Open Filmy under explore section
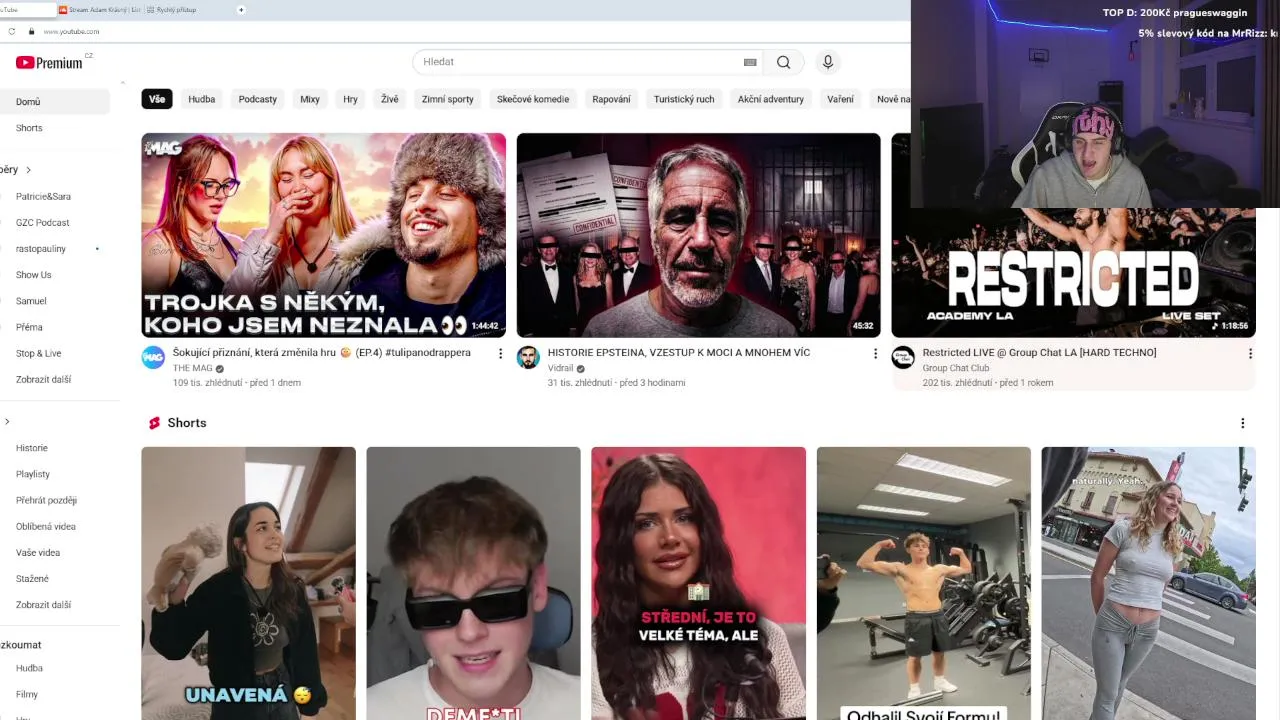The width and height of the screenshot is (1280, 720). (27, 694)
